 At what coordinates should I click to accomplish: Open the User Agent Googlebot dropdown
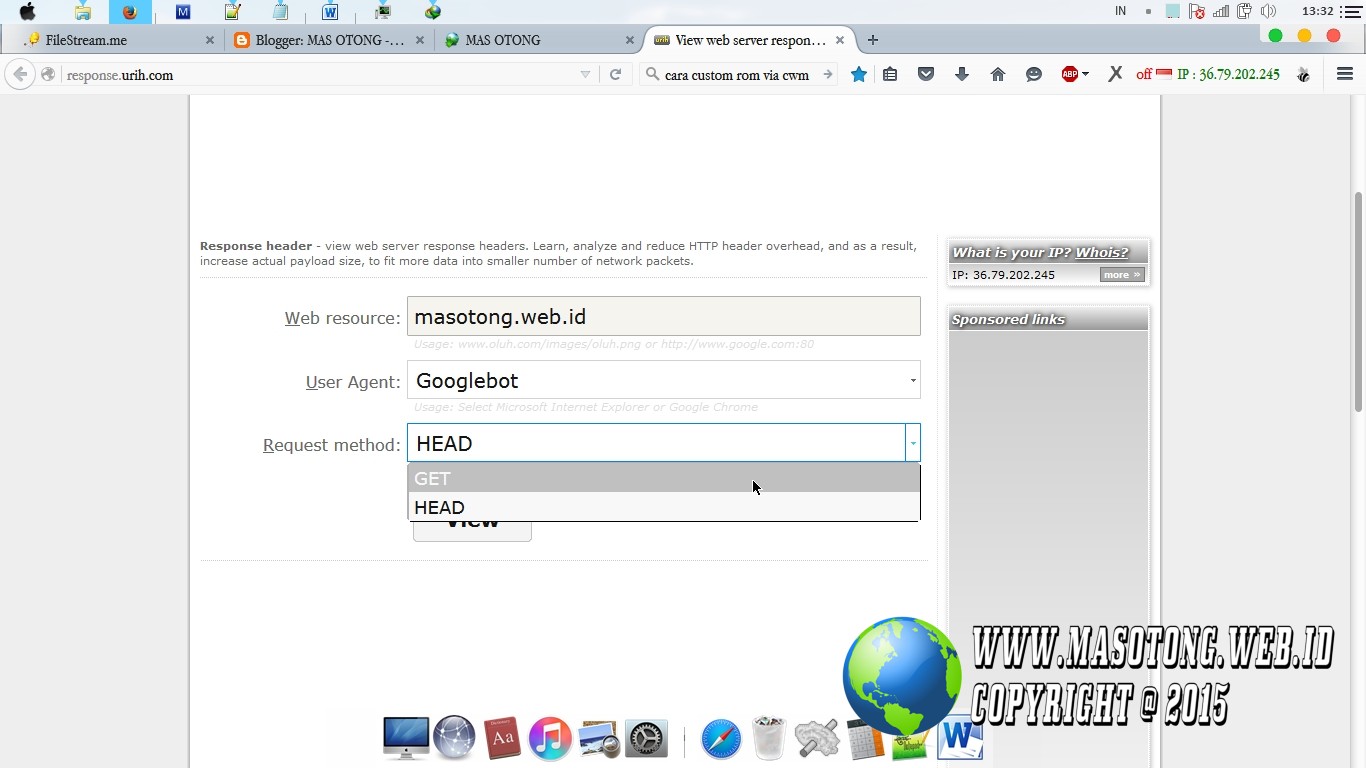pyautogui.click(x=663, y=380)
